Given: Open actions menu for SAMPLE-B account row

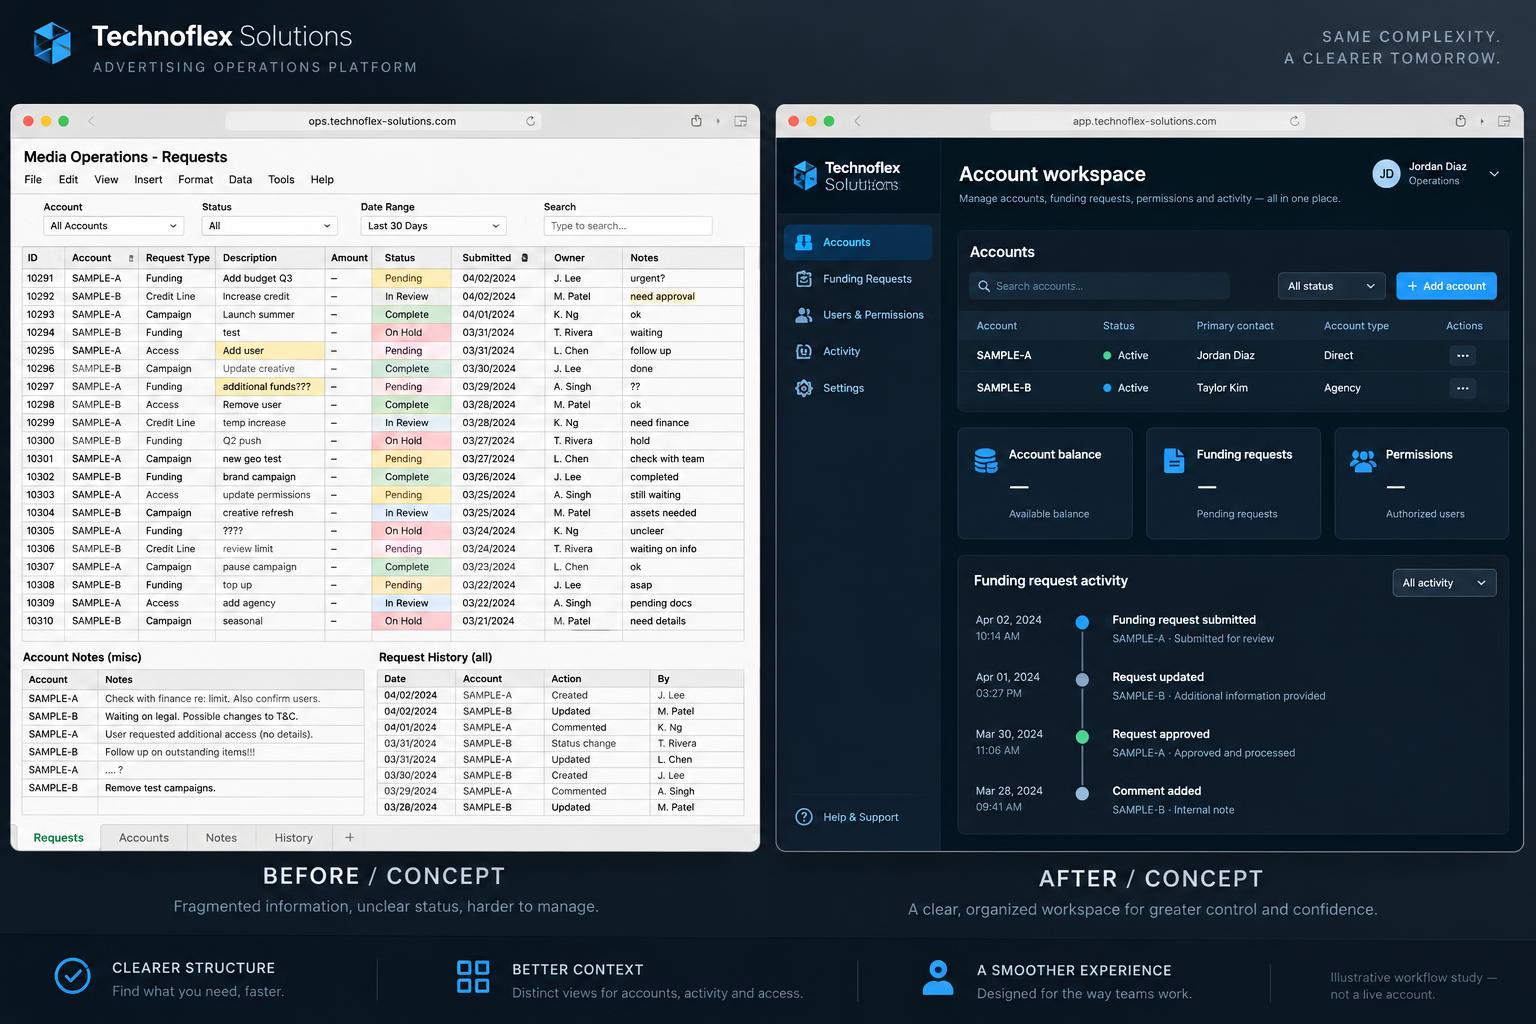Looking at the screenshot, I should [x=1462, y=388].
